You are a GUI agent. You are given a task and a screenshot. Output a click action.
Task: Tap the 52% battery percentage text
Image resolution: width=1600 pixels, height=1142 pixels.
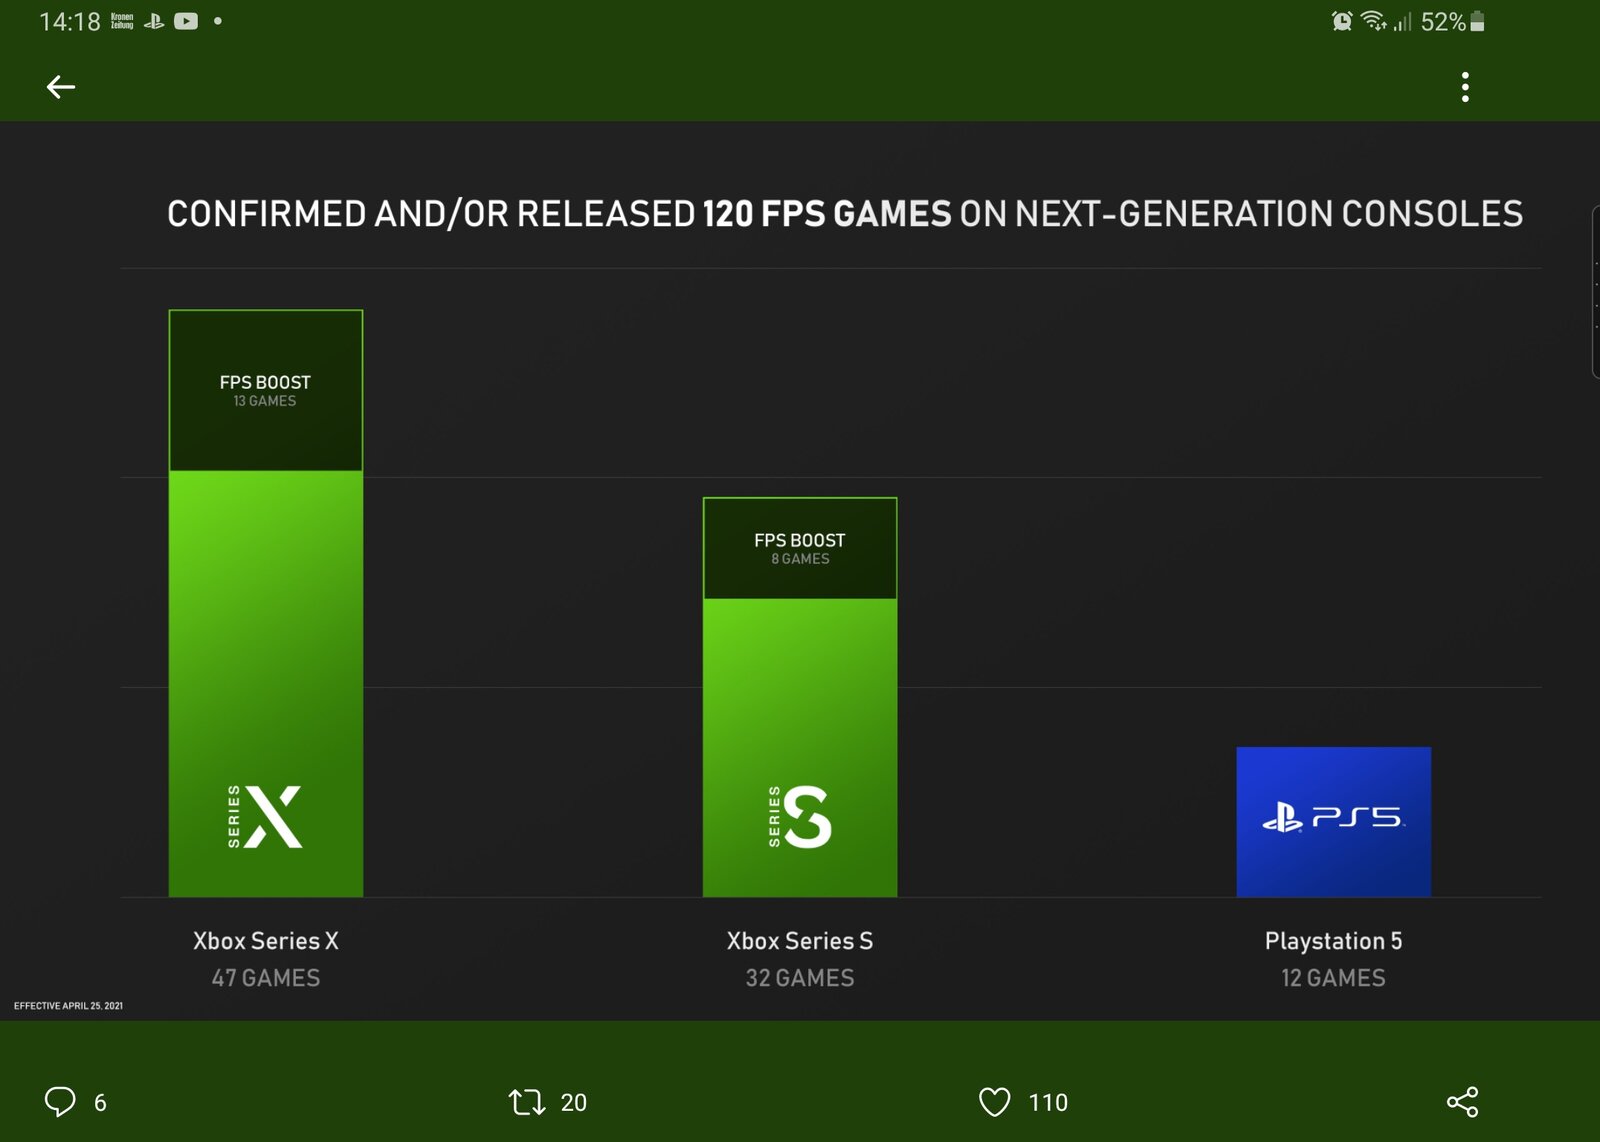click(x=1443, y=21)
